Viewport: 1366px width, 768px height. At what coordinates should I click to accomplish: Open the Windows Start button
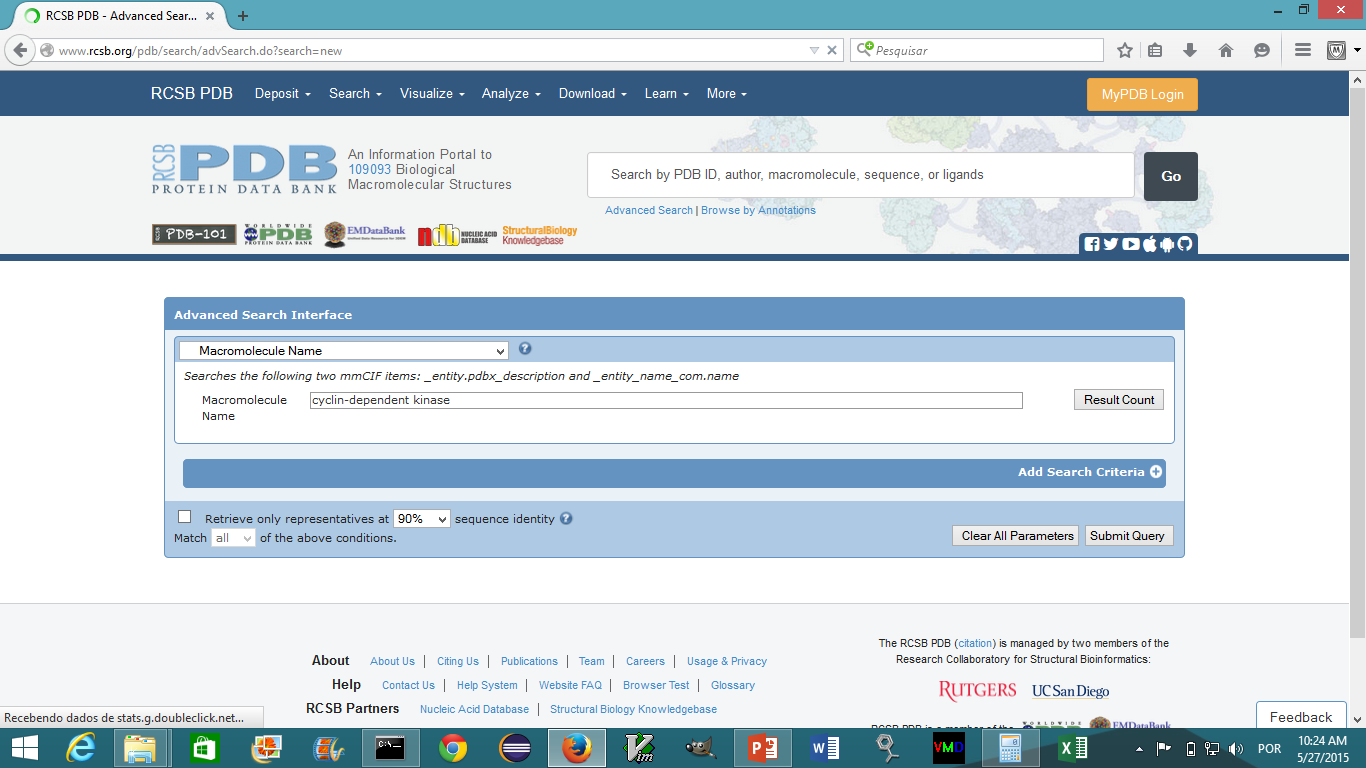coord(24,748)
